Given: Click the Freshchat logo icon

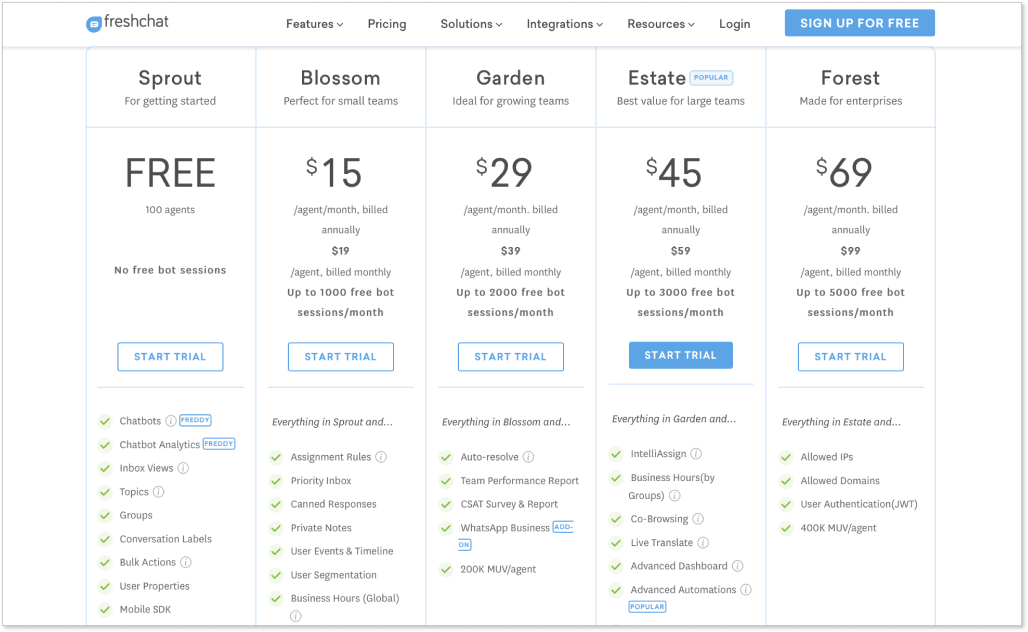Looking at the screenshot, I should 94,24.
